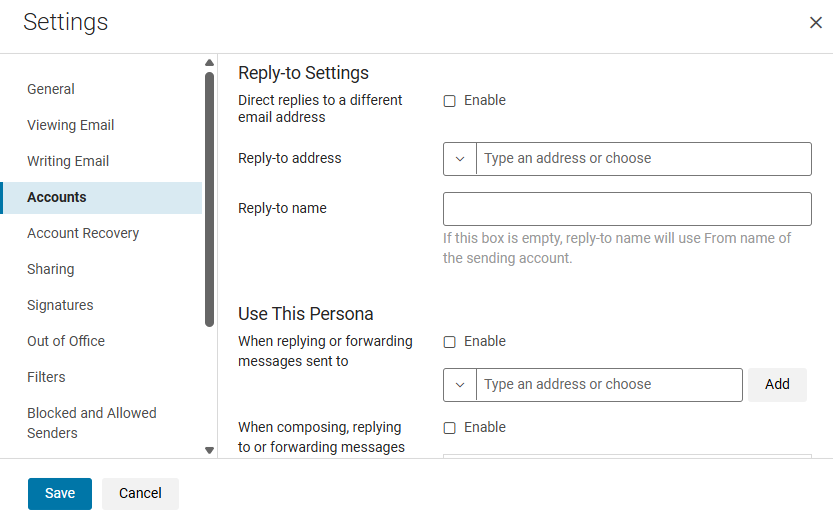Cancel the settings changes

click(140, 493)
